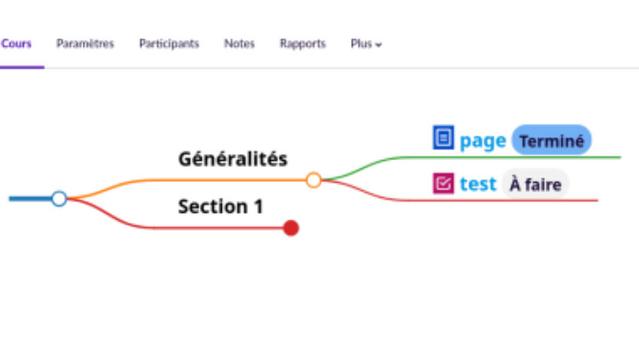Mark test done via À faire badge
The width and height of the screenshot is (639, 361).
535,185
